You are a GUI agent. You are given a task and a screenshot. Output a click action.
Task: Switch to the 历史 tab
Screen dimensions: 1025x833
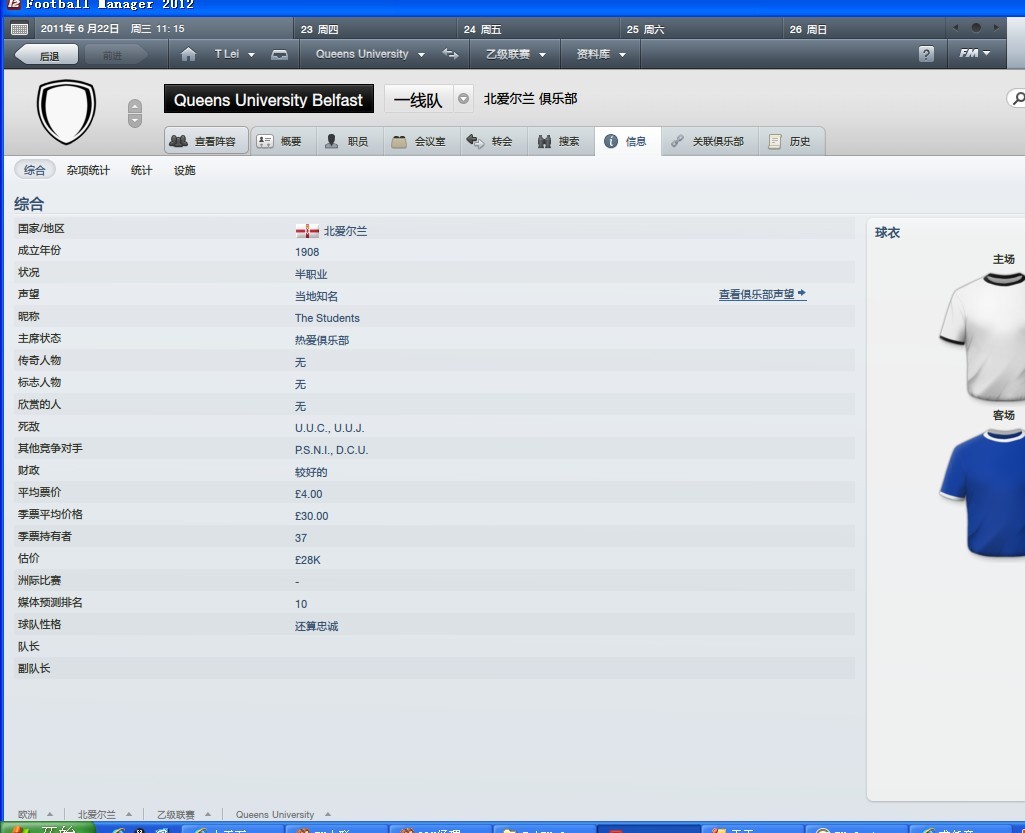click(791, 141)
